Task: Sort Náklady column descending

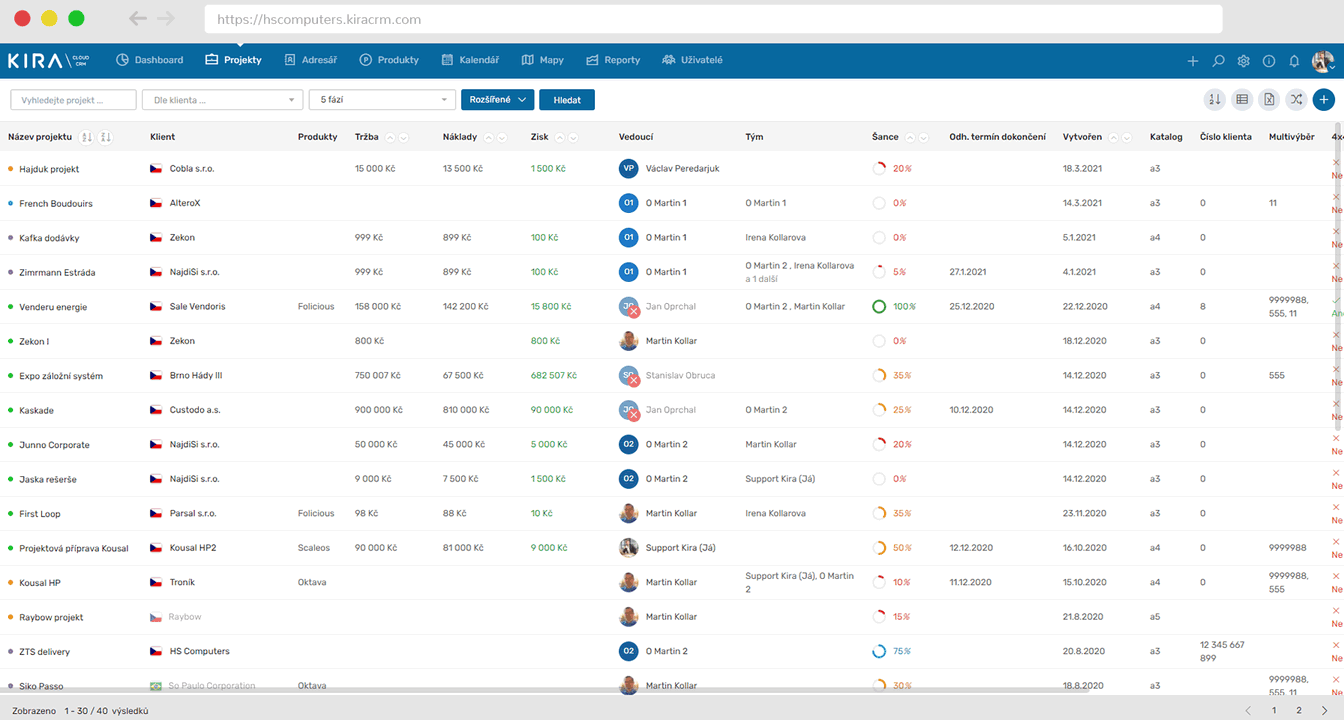Action: [x=502, y=137]
